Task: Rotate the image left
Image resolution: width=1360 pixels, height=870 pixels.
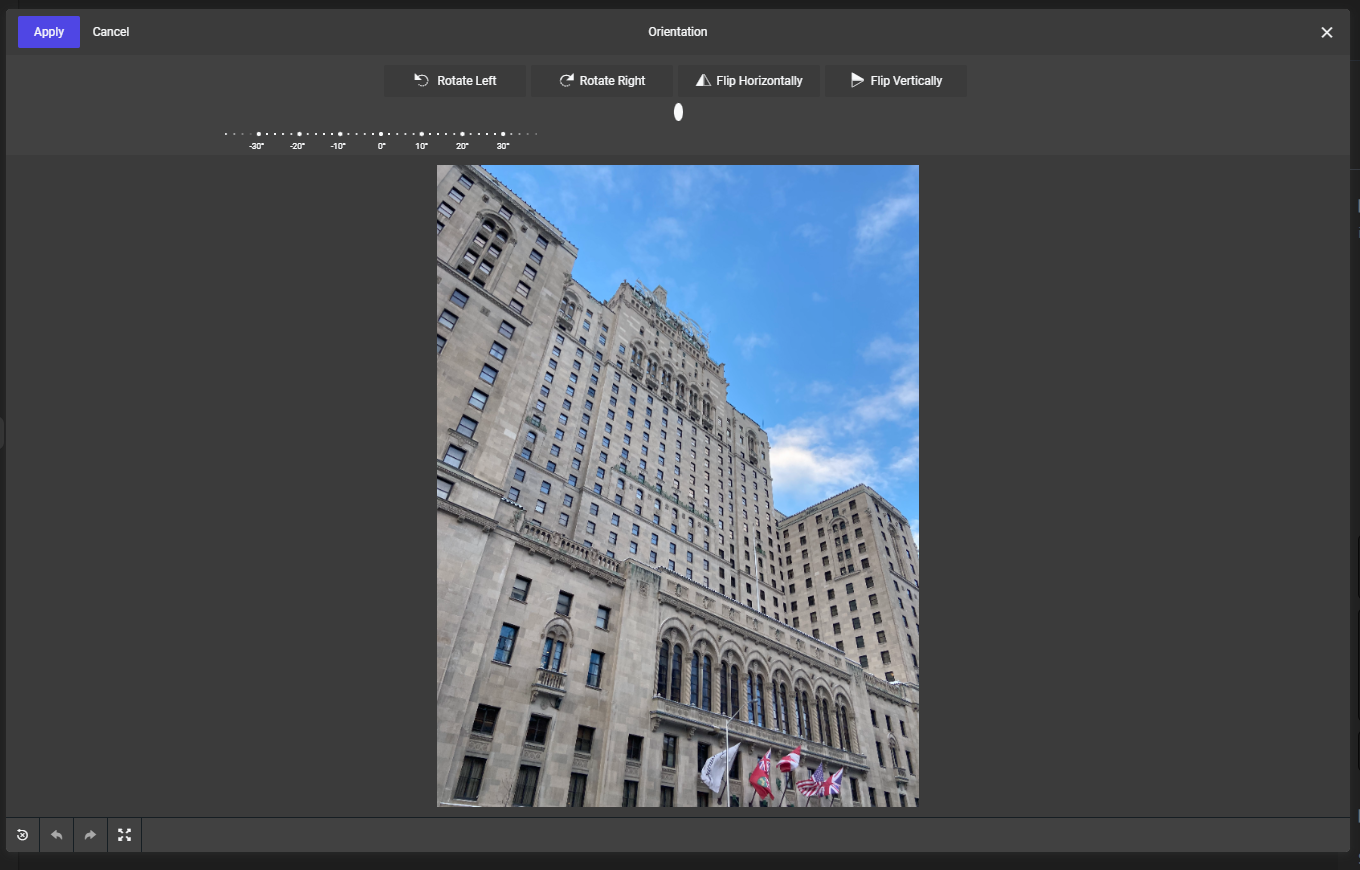Action: click(455, 81)
